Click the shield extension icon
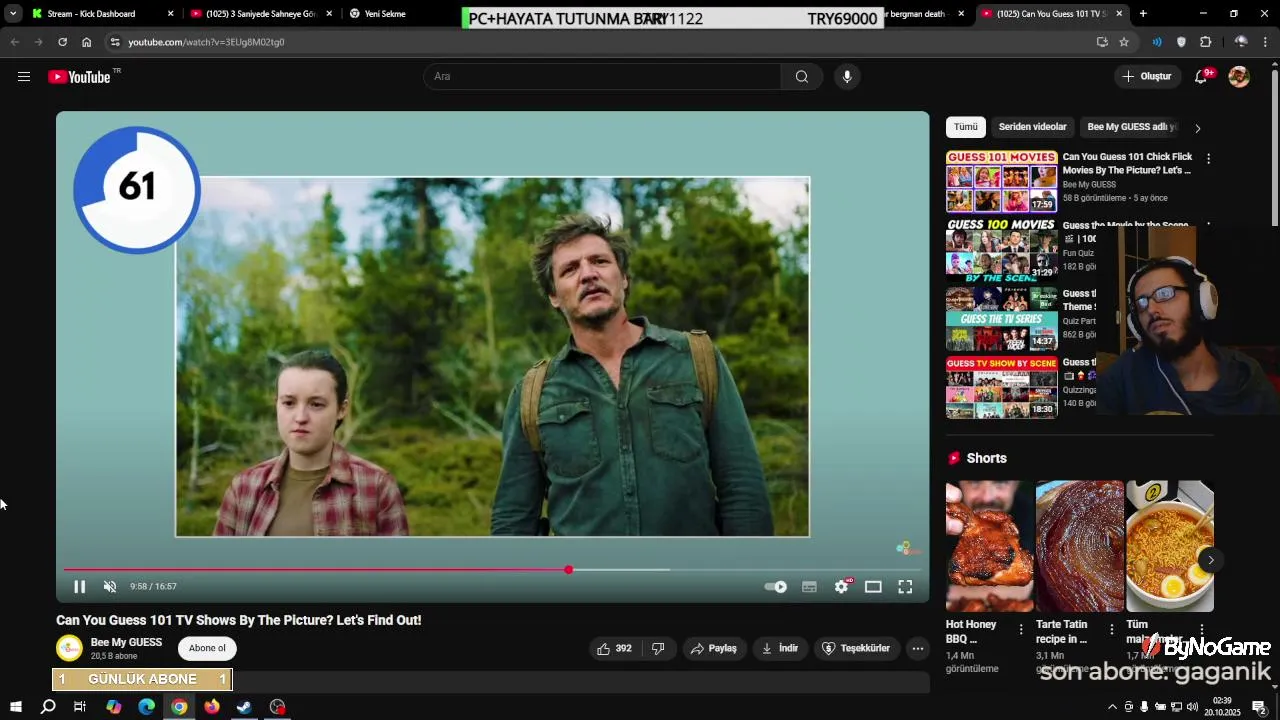Screen dimensions: 1280x720 point(1181,42)
